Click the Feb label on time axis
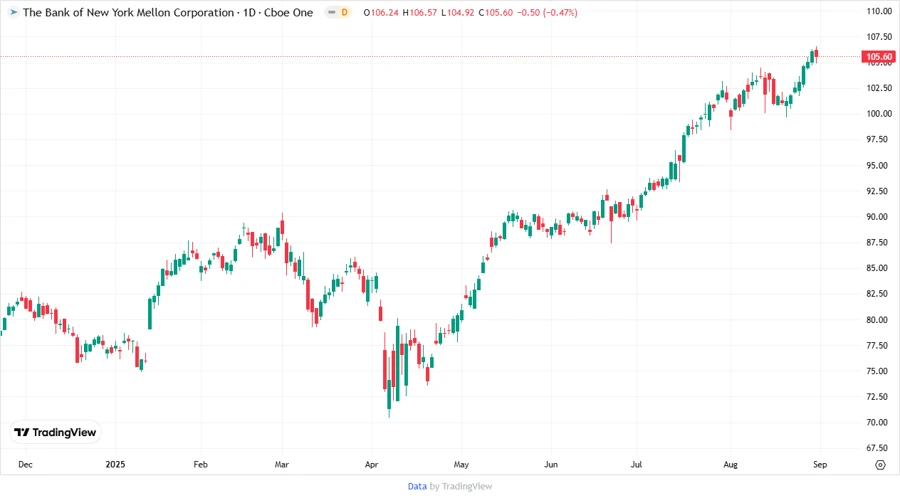Screen dimensions: 900x498 pos(200,464)
